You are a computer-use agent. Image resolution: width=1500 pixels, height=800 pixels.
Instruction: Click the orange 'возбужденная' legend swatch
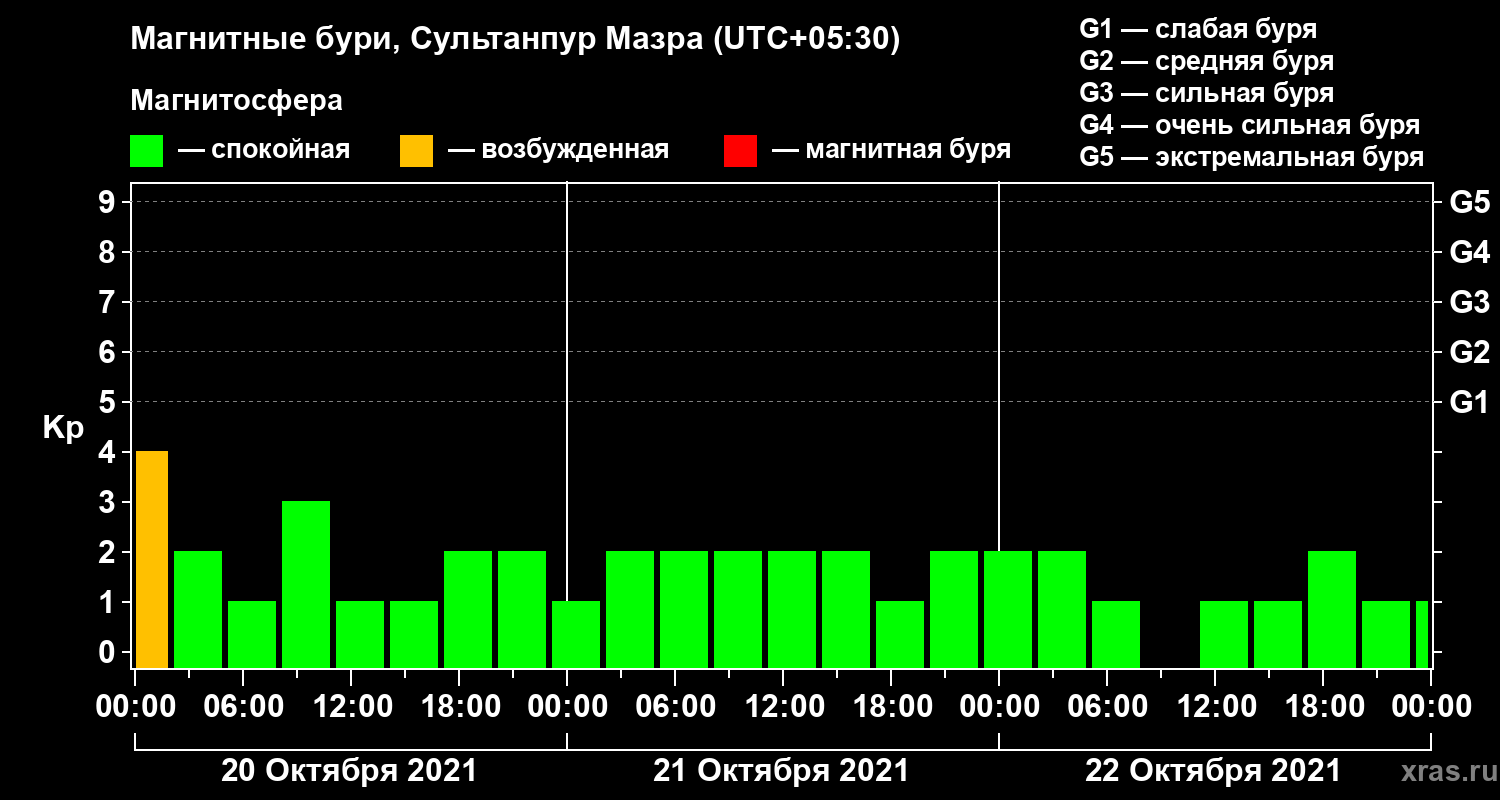[x=416, y=151]
